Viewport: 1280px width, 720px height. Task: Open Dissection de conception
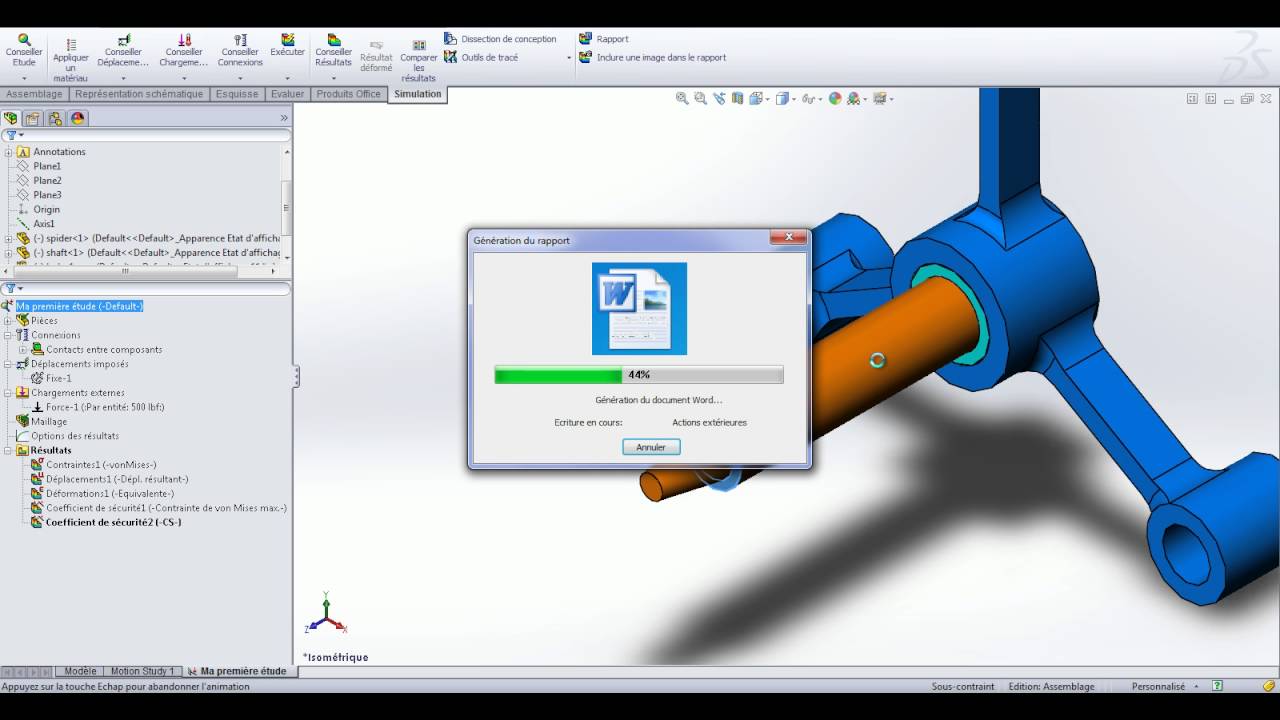[x=500, y=39]
